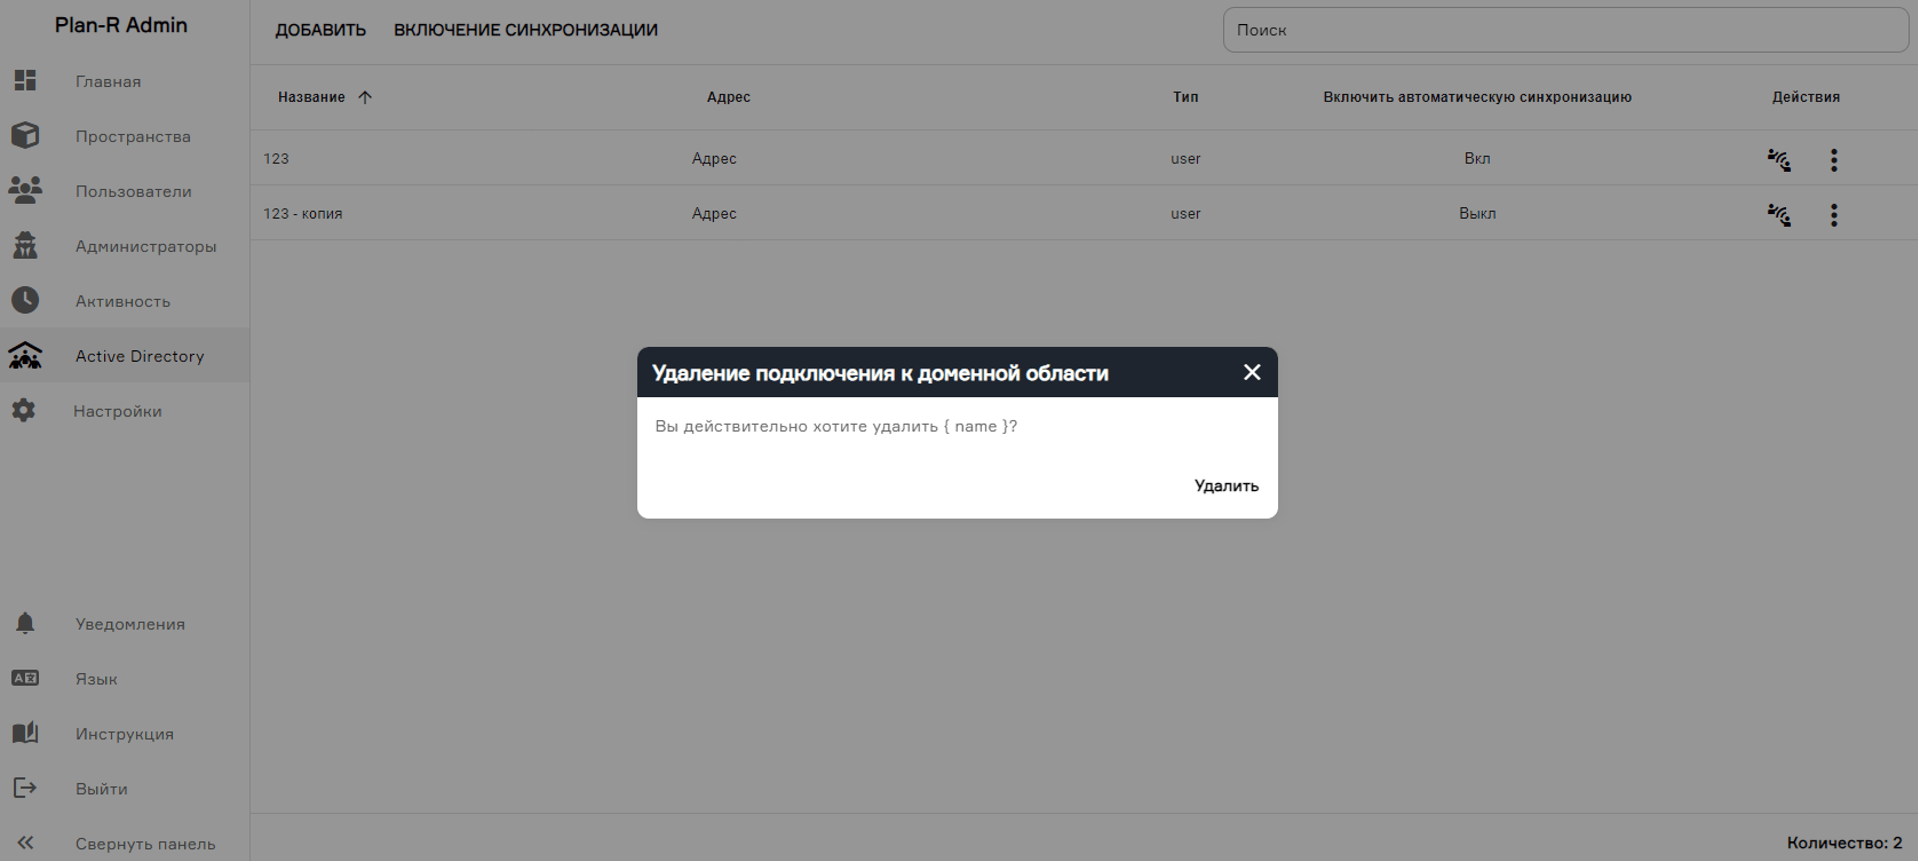Click sync icon for row 123 - копия
The height and width of the screenshot is (861, 1918).
coord(1778,215)
